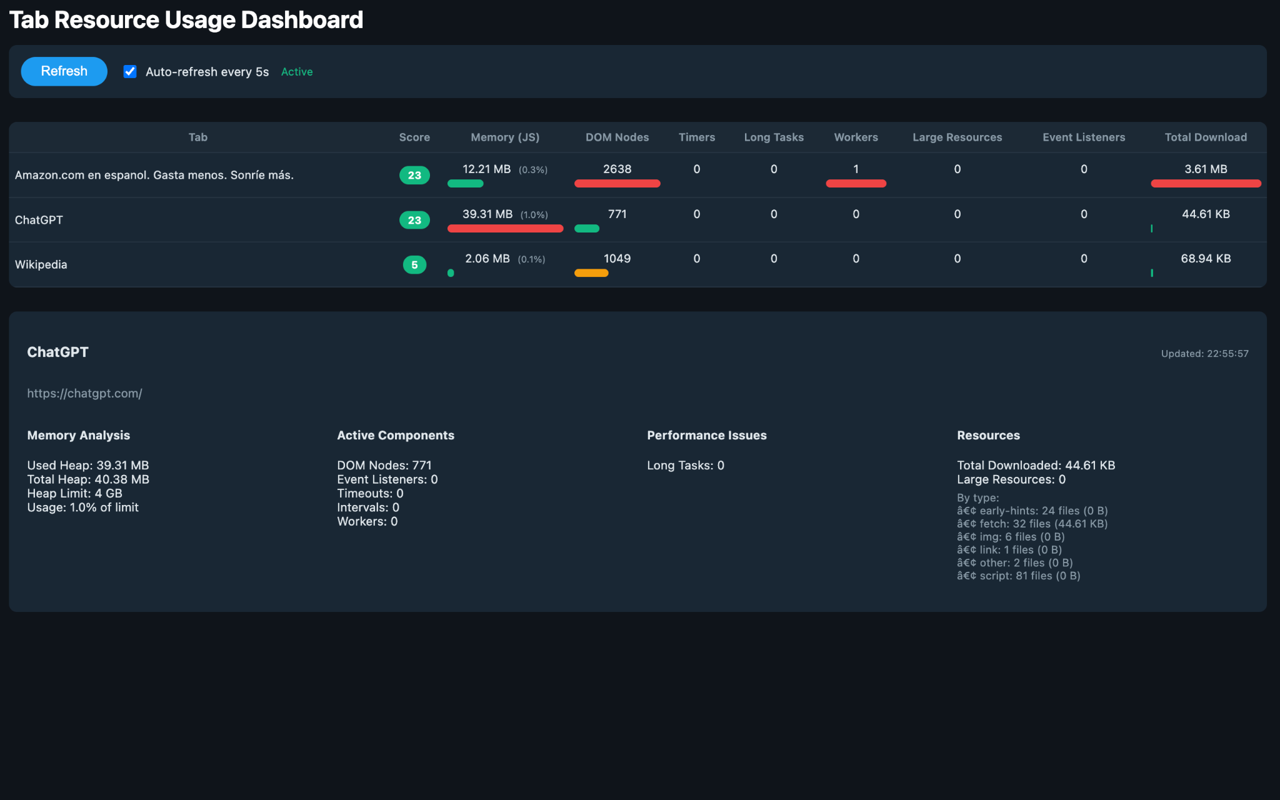Click the DOM Nodes column header
Viewport: 1280px width, 800px height.
pos(617,137)
